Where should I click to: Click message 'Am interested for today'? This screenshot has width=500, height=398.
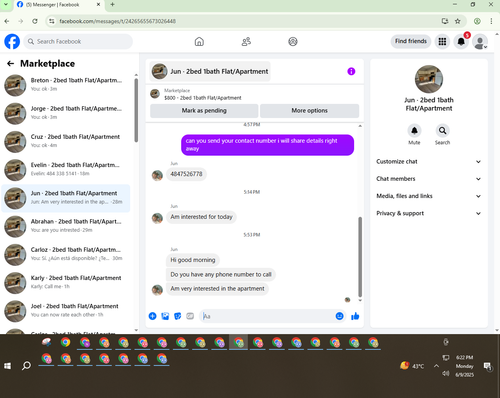click(x=201, y=217)
